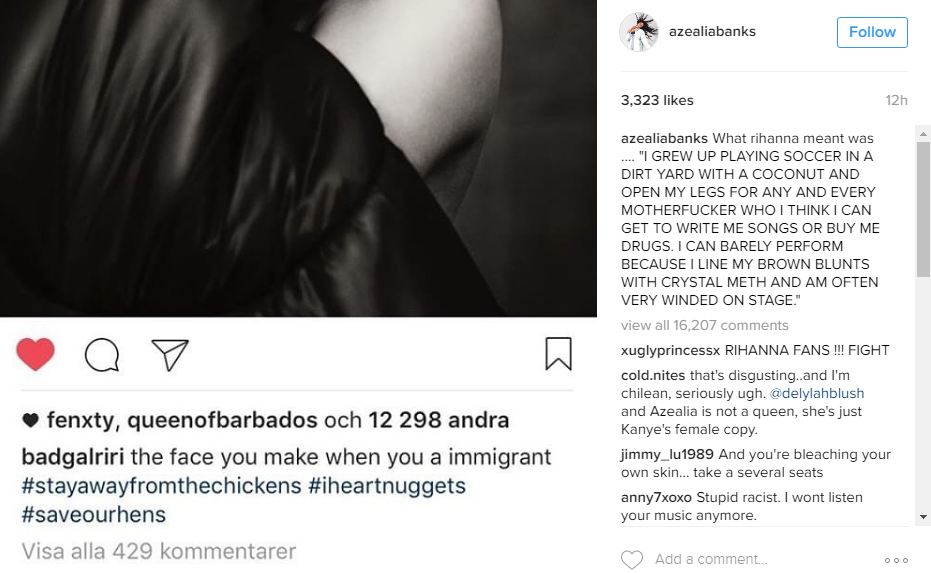Like post via heart beside comment field

(x=632, y=559)
